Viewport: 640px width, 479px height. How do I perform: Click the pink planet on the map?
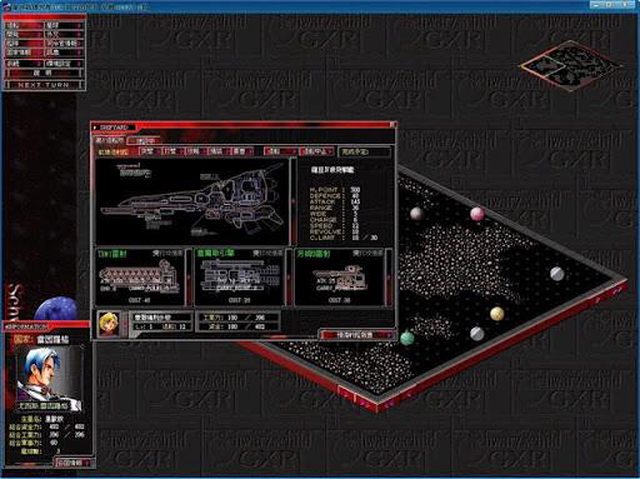(477, 213)
